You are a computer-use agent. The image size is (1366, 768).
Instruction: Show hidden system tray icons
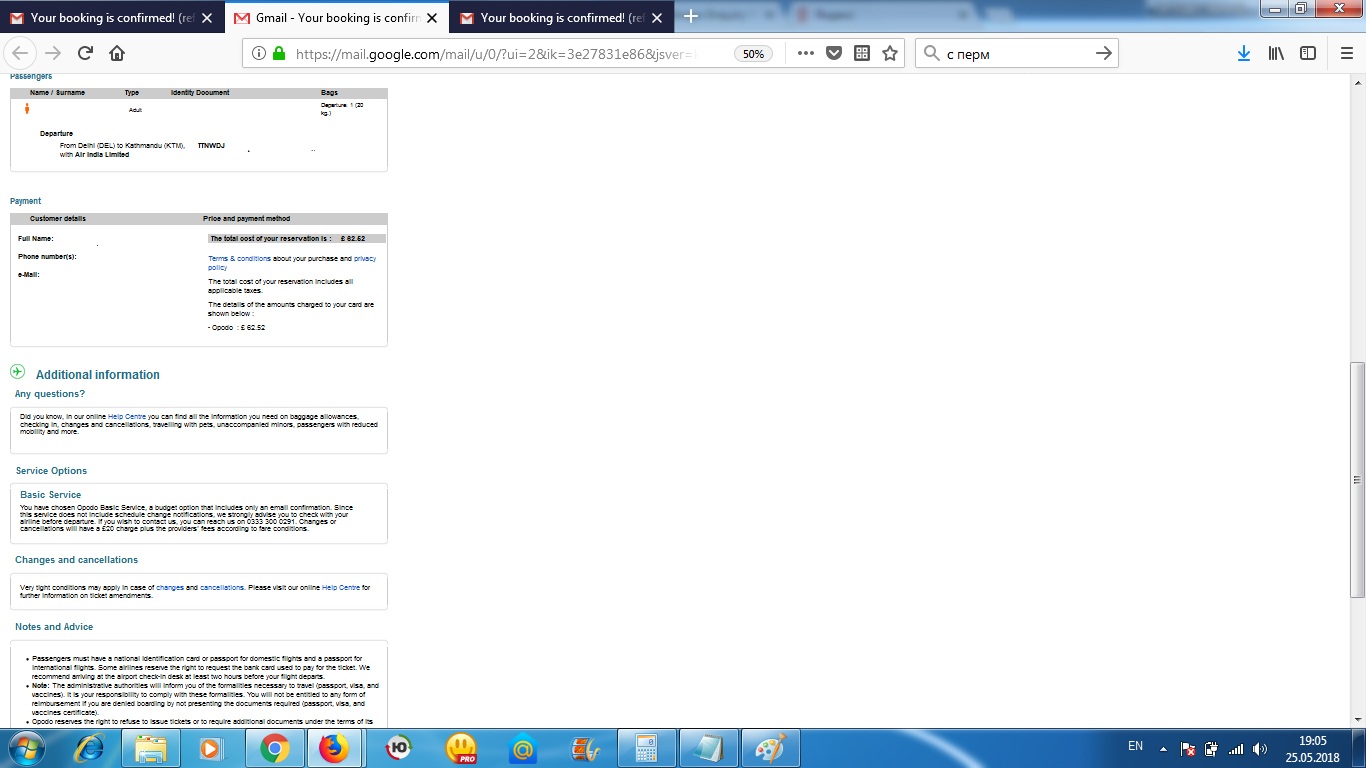click(x=1163, y=748)
